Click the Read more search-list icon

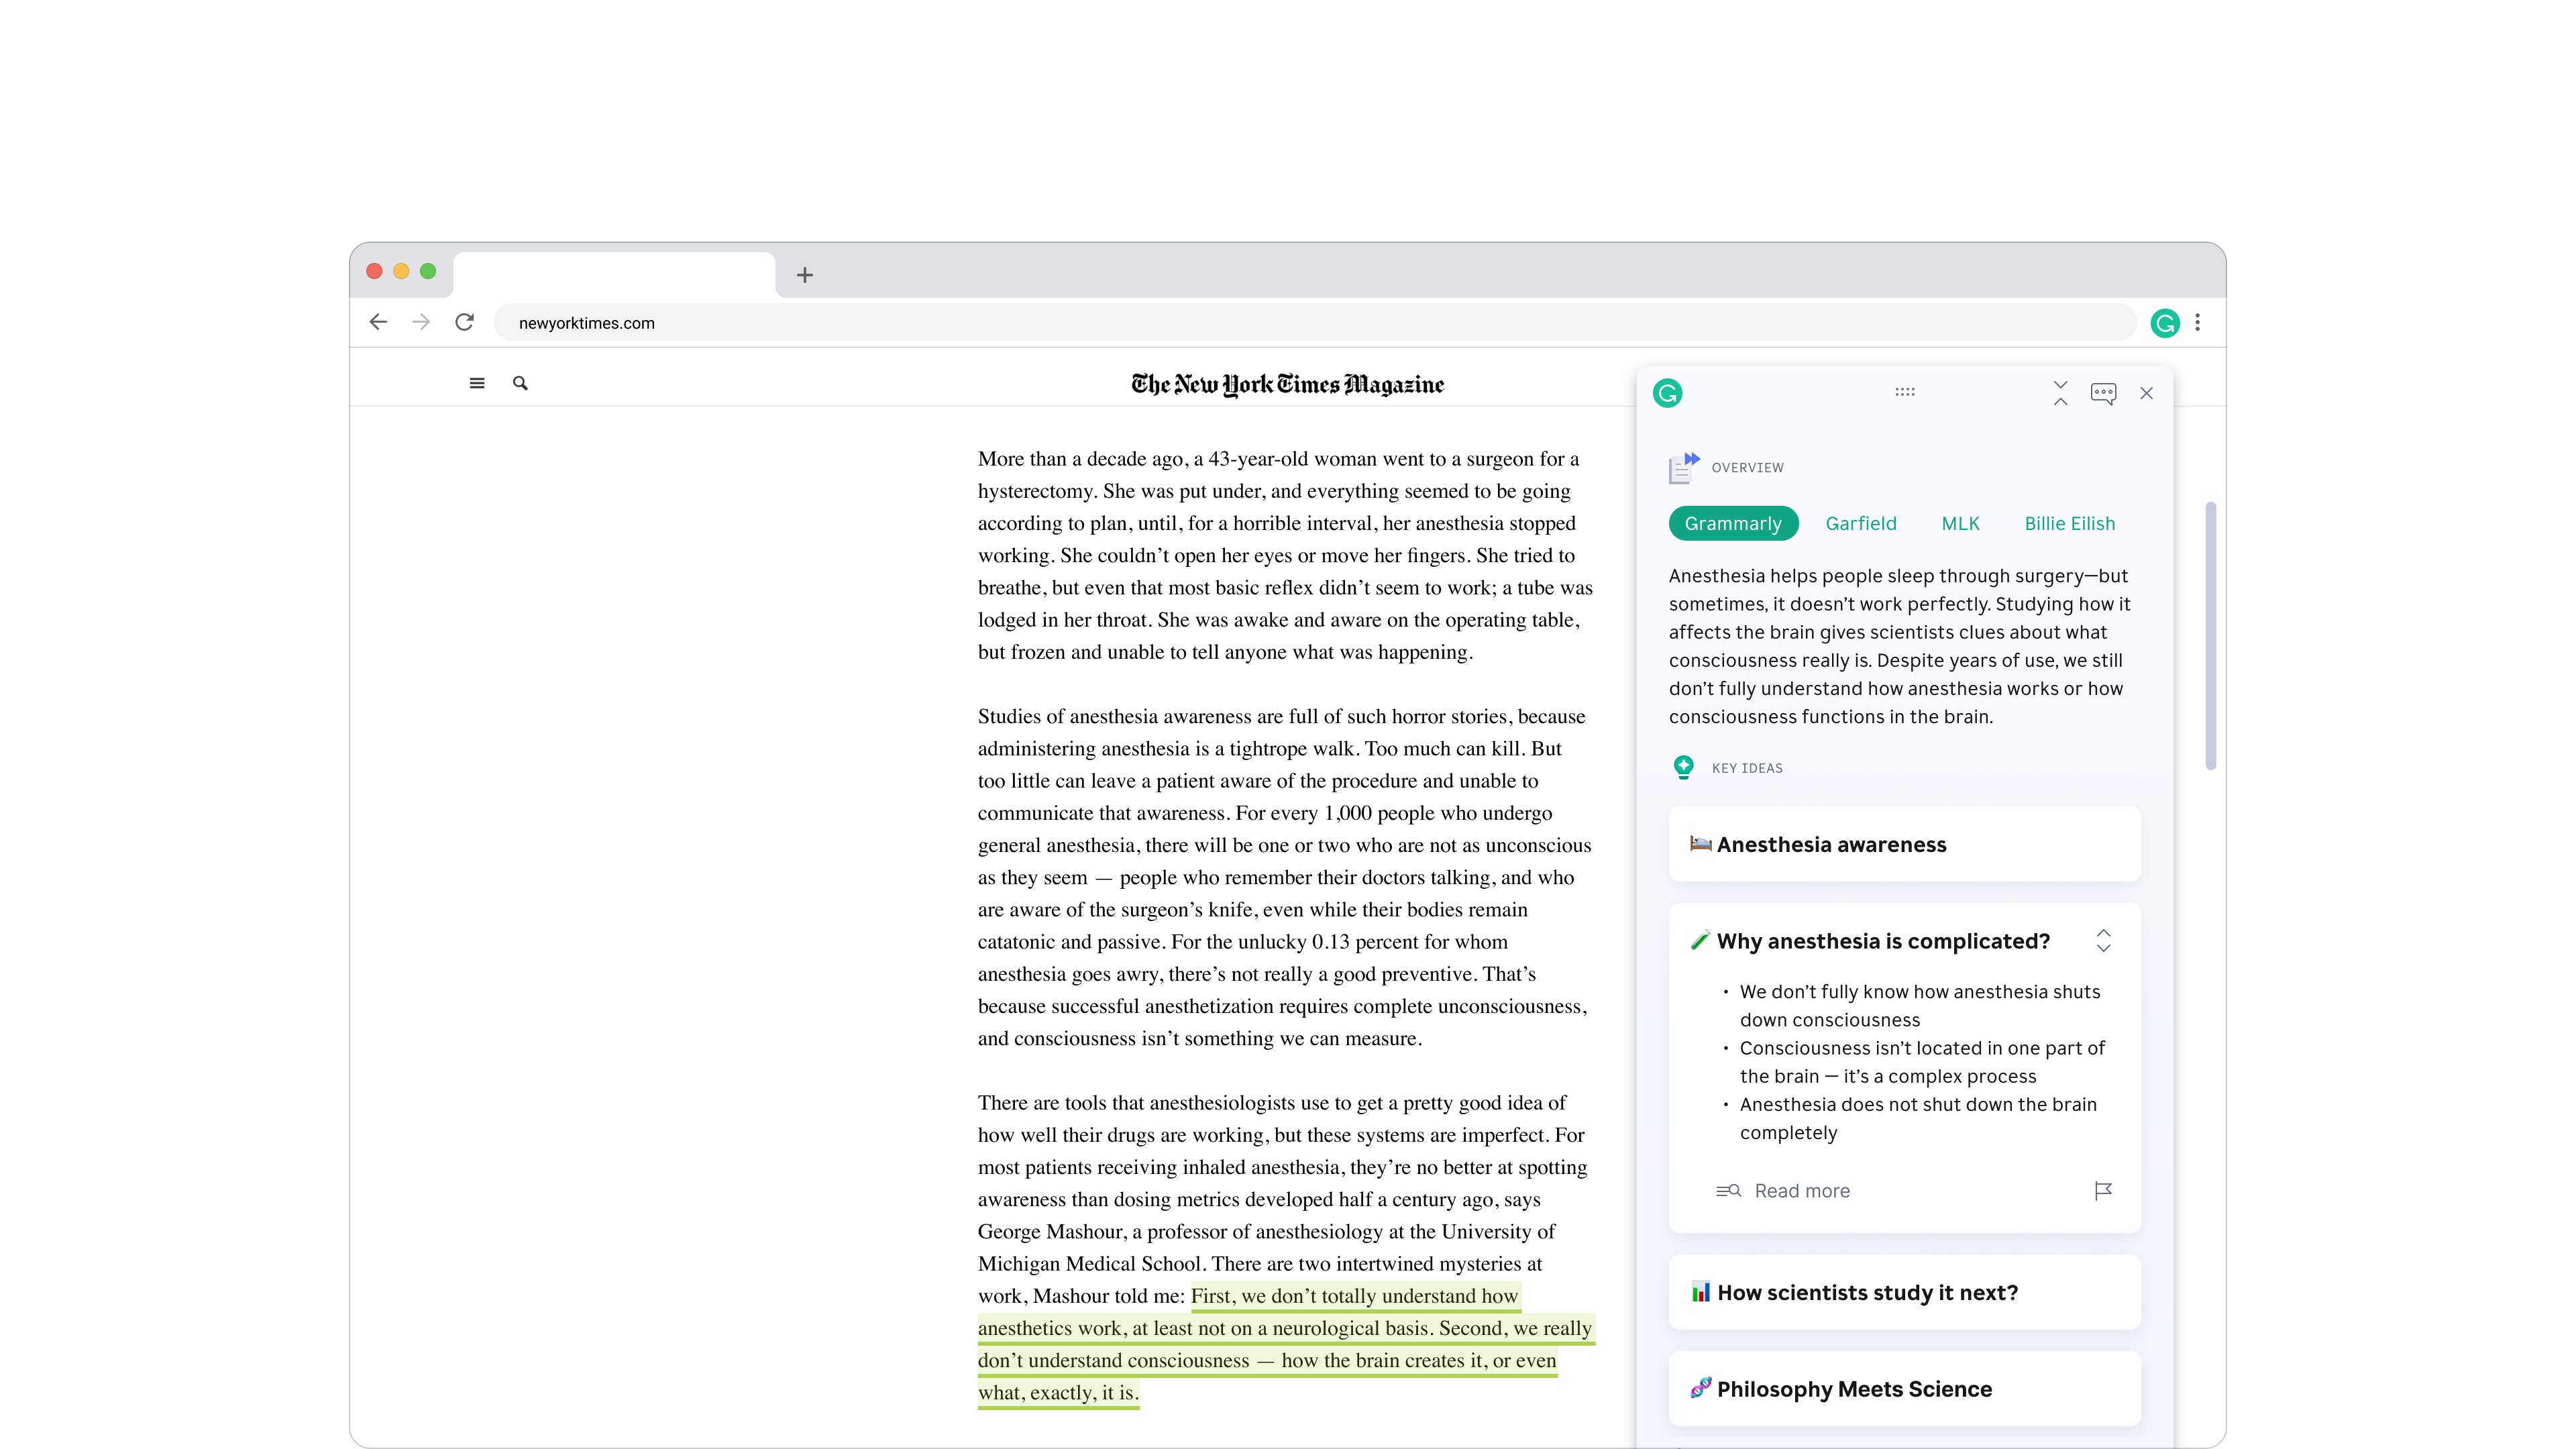pos(1728,1190)
